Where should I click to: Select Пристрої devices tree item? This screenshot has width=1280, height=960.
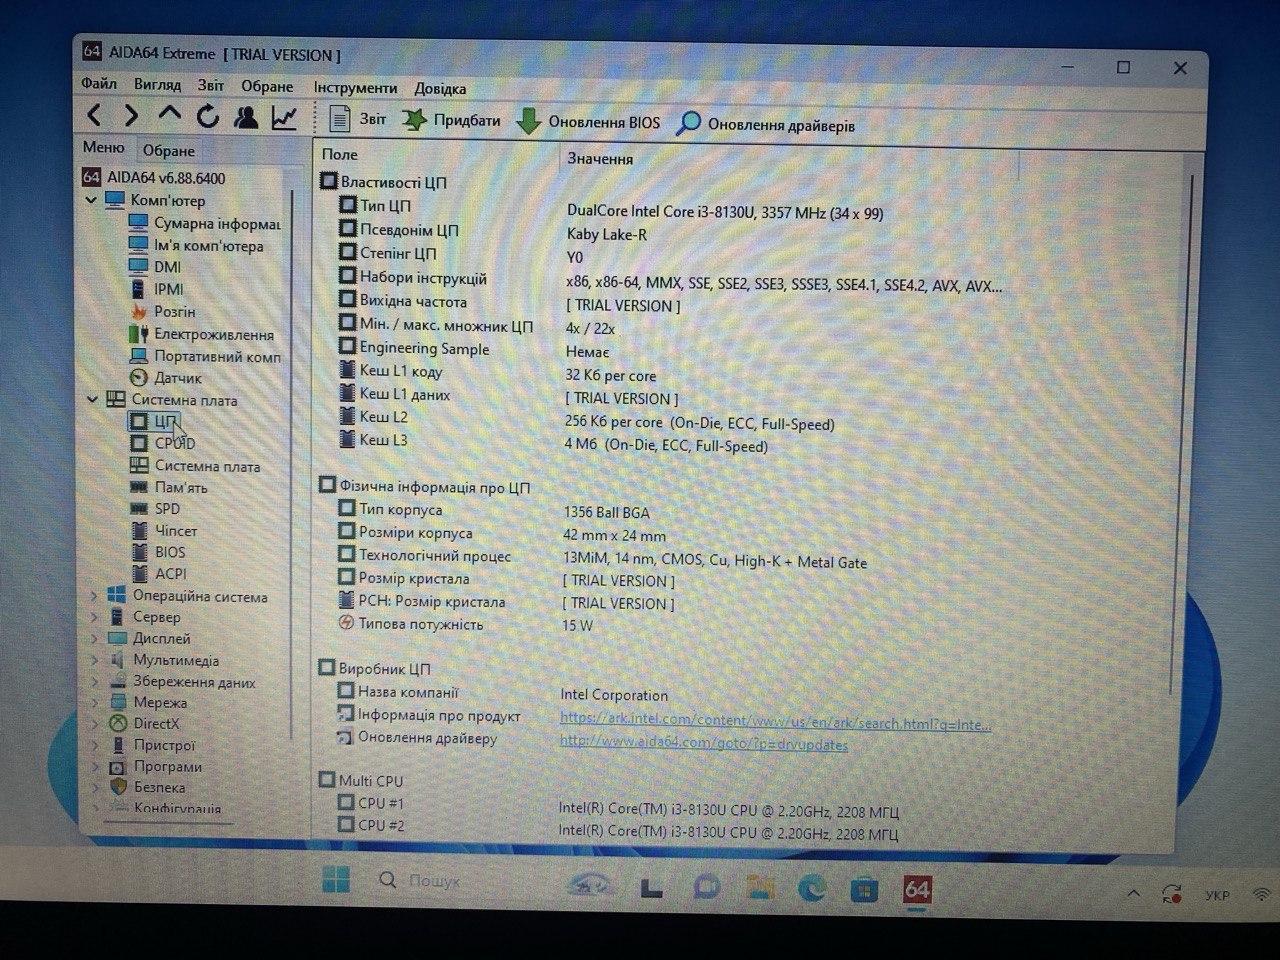[152, 745]
